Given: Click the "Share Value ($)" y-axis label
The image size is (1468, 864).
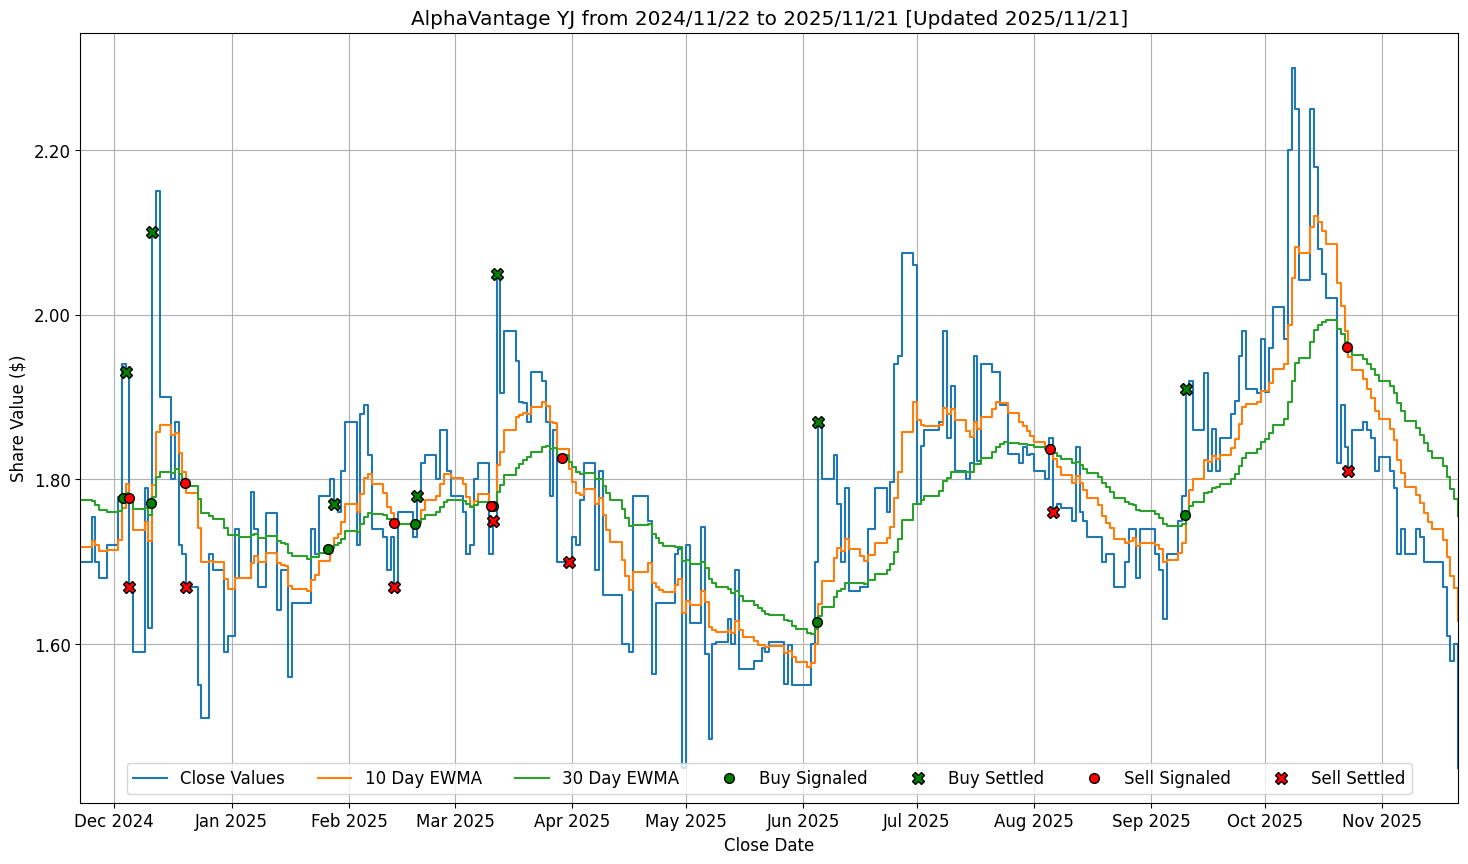Looking at the screenshot, I should point(17,418).
